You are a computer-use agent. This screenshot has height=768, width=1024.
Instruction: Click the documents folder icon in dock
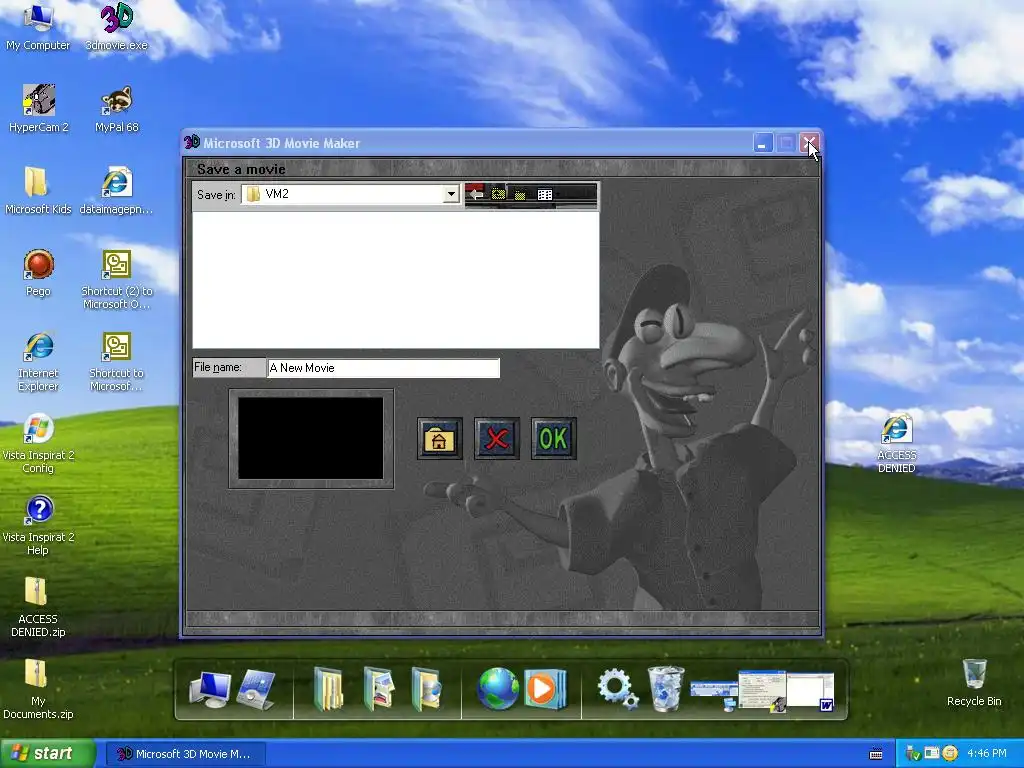click(x=328, y=689)
